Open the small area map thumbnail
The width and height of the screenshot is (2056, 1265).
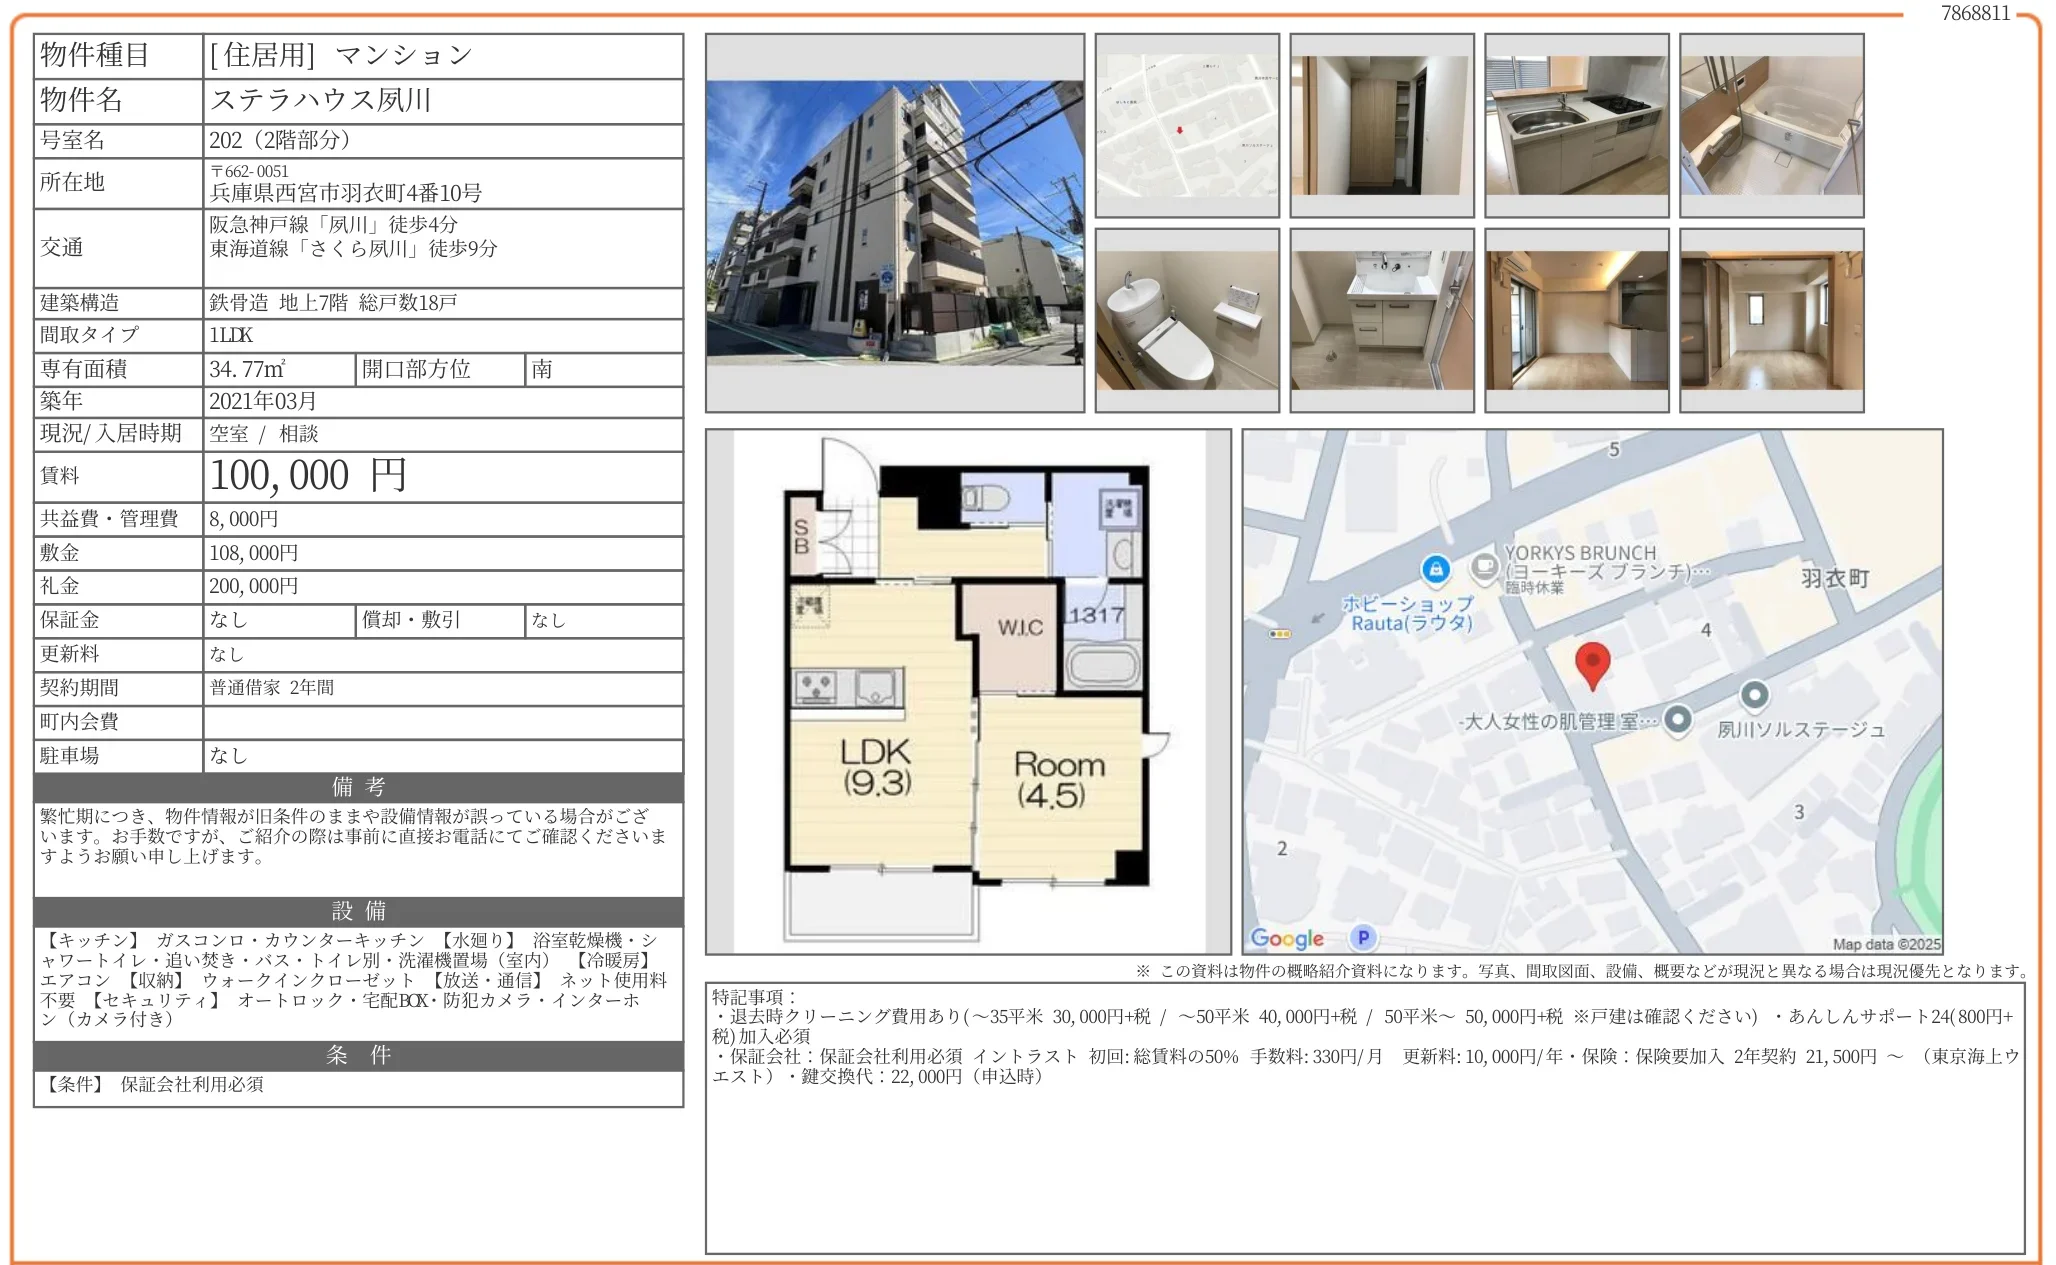coord(1186,126)
